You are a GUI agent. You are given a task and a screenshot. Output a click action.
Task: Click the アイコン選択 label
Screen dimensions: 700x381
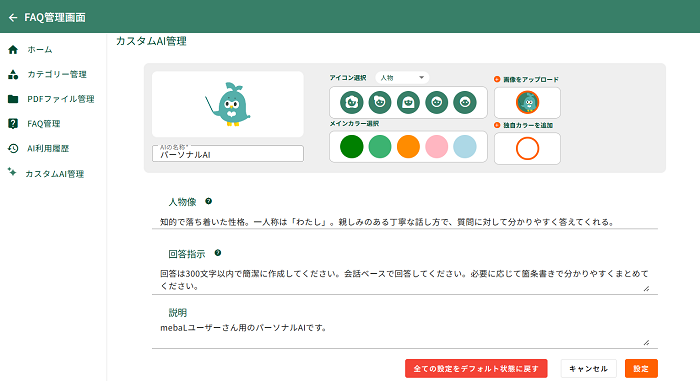pyautogui.click(x=348, y=78)
